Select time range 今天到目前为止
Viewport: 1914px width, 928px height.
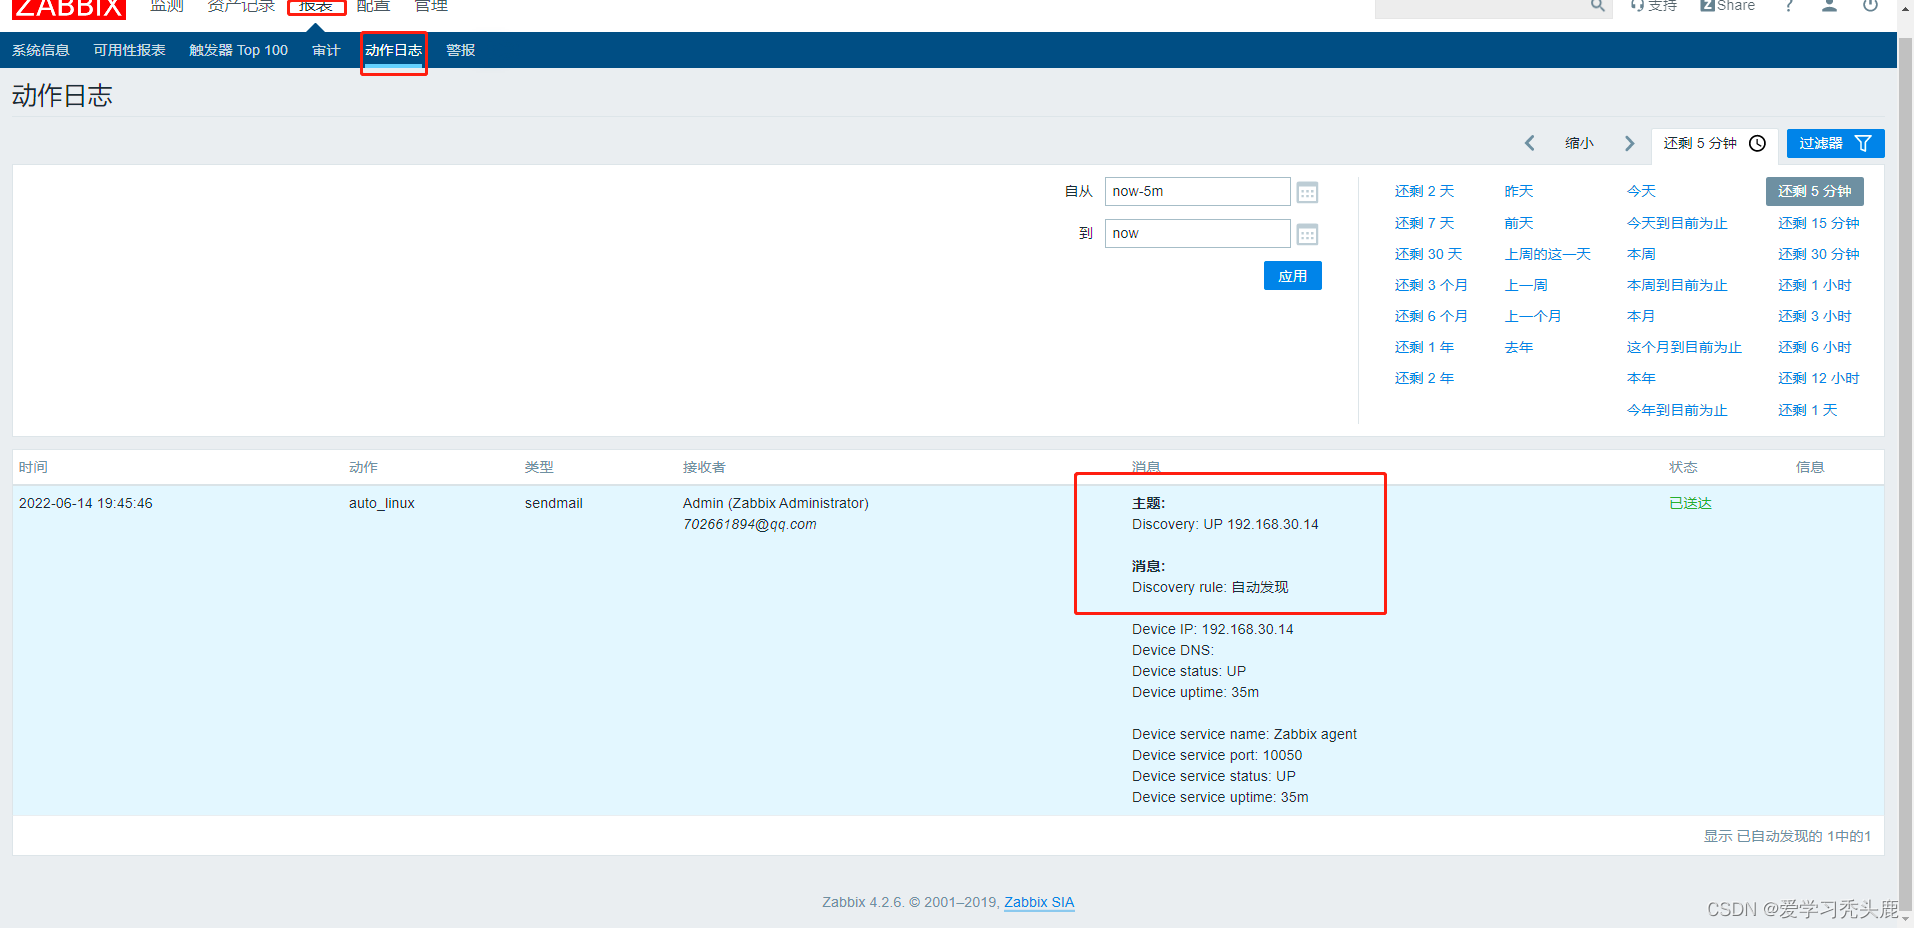(1677, 223)
